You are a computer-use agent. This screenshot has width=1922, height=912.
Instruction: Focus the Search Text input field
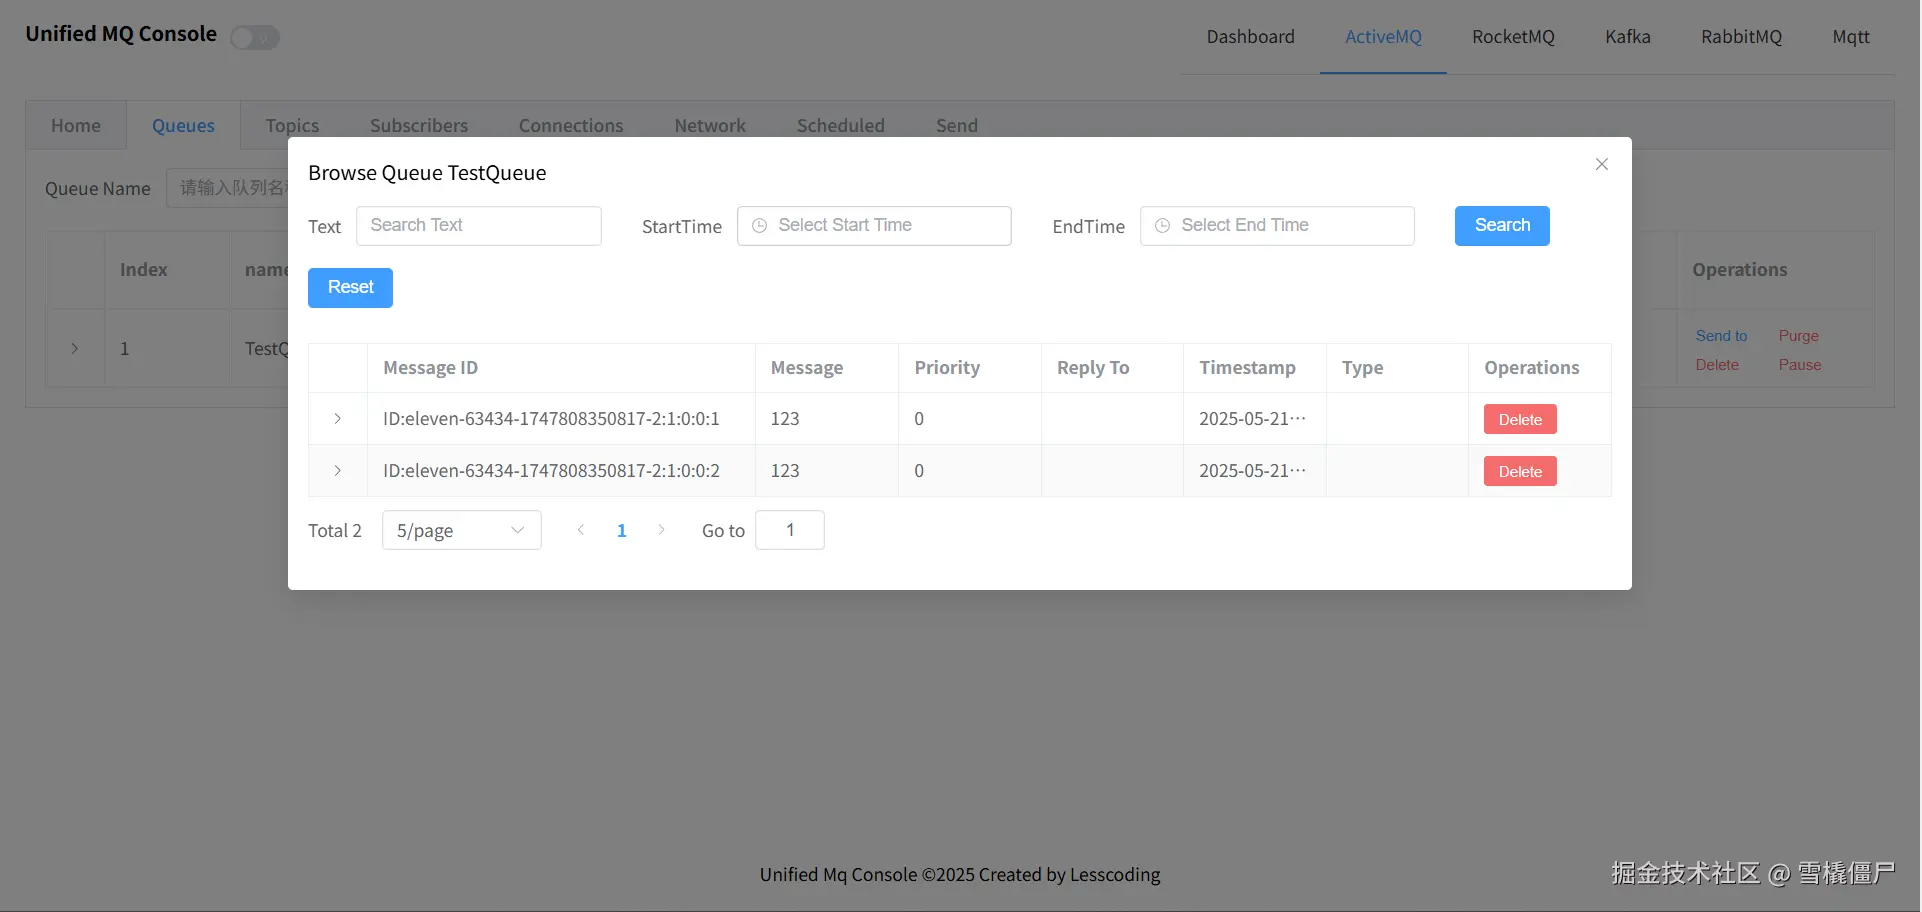coord(479,226)
